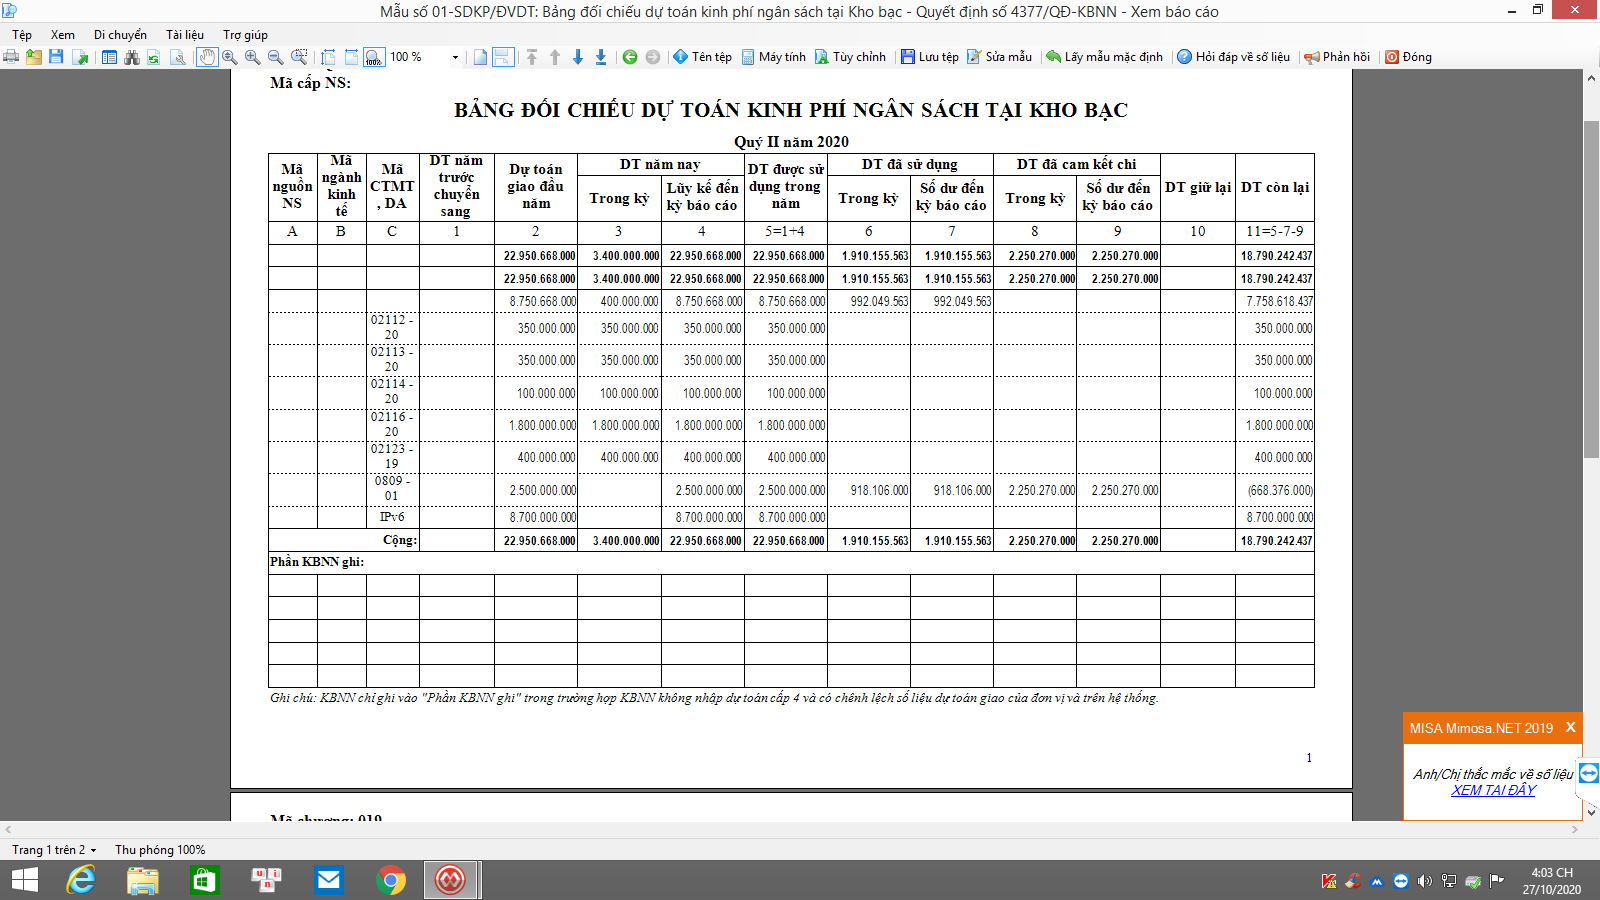
Task: Click the horizontal scrollbar right arrow
Action: point(1575,830)
